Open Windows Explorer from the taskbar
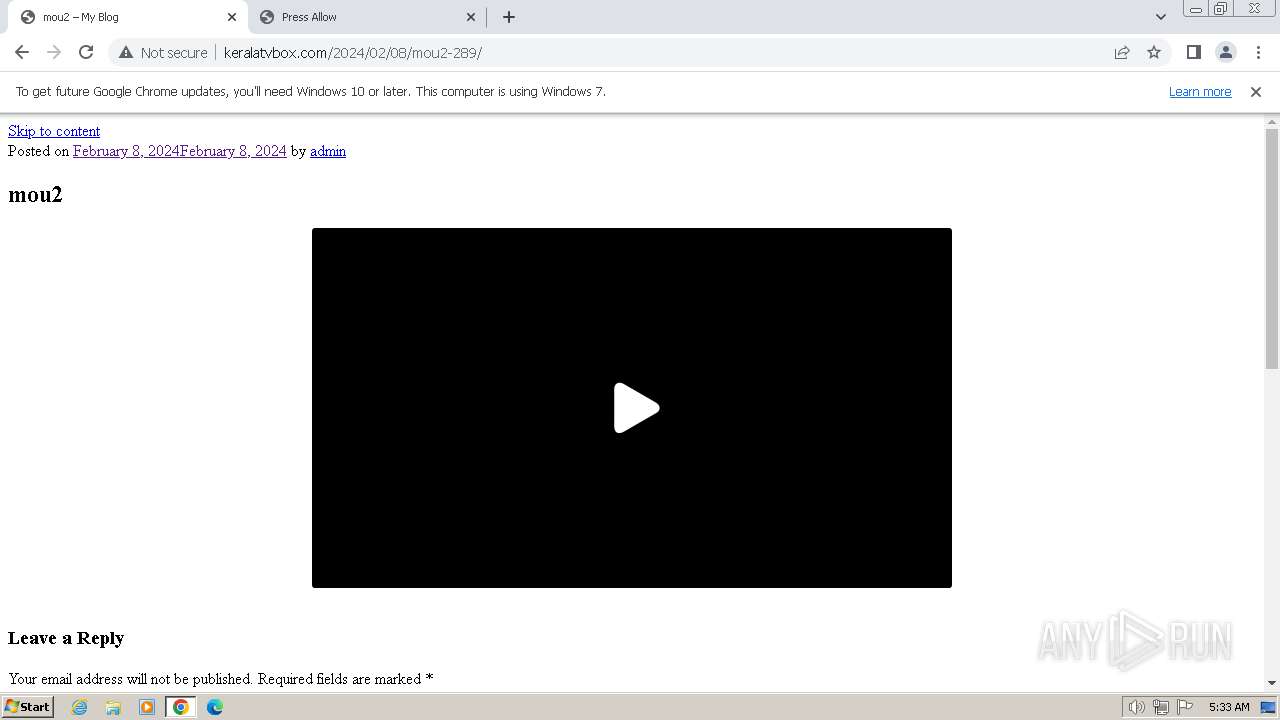 coord(113,707)
